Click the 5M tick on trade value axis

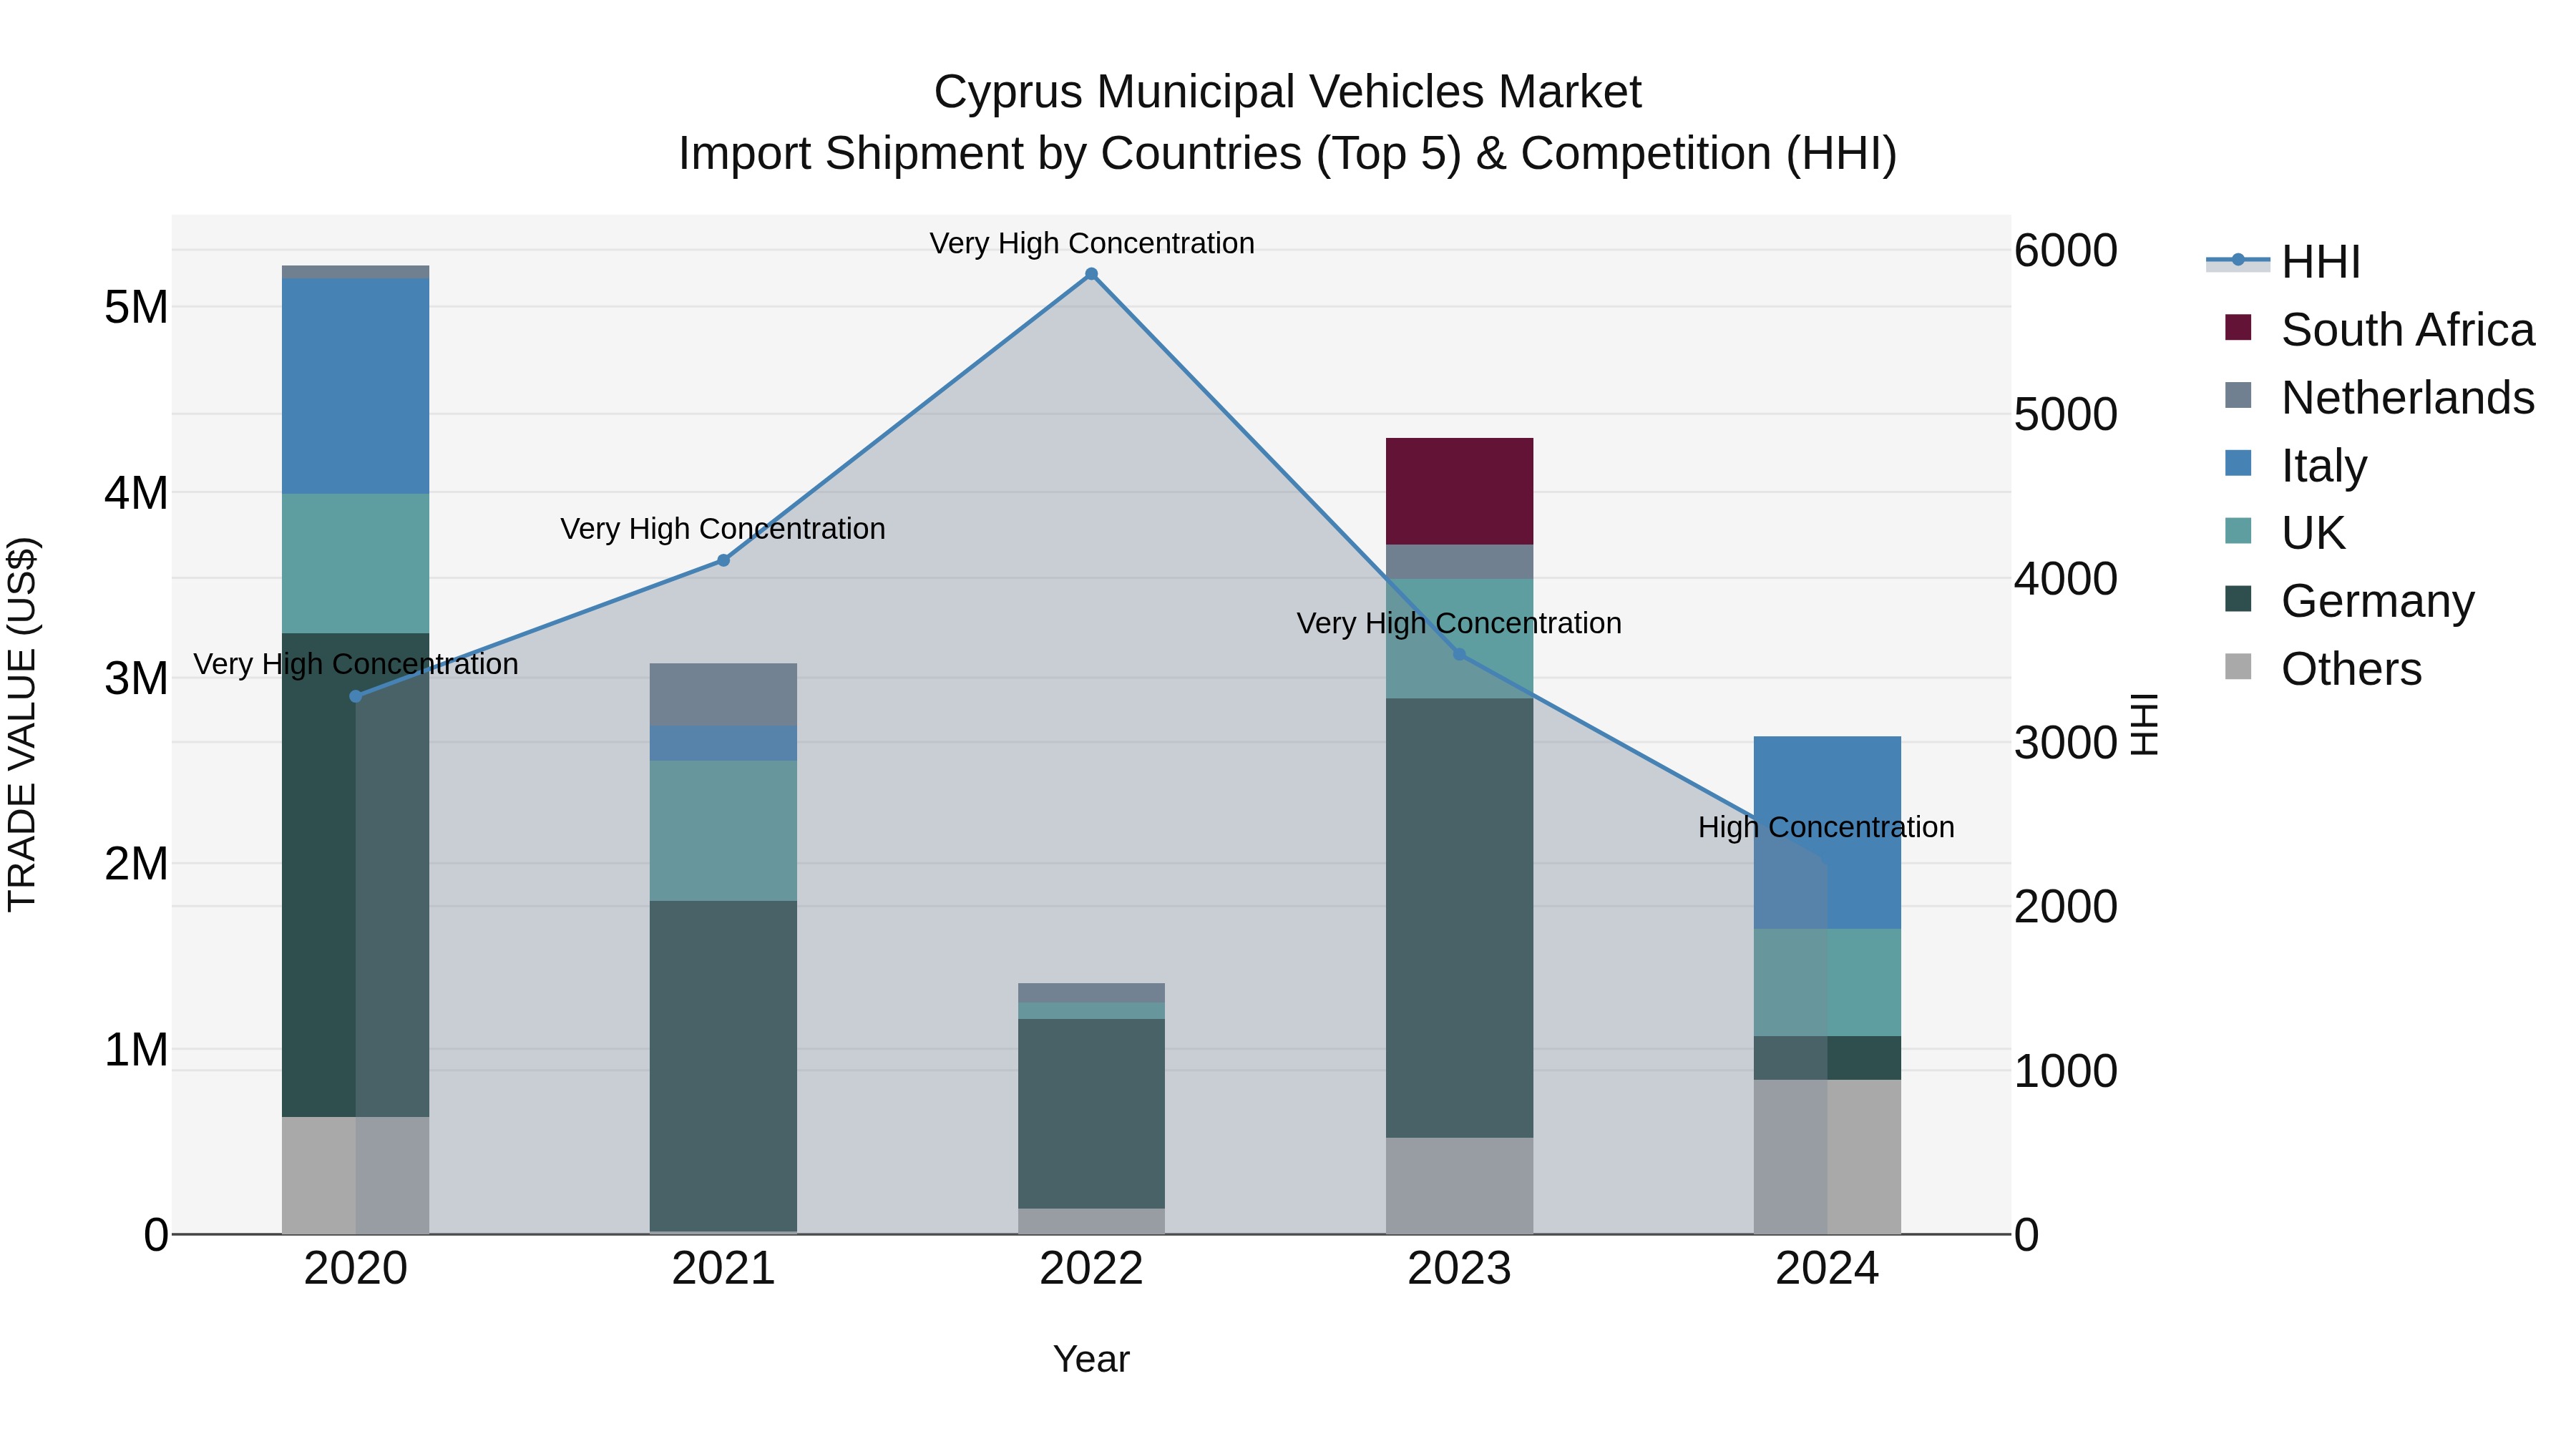click(136, 307)
